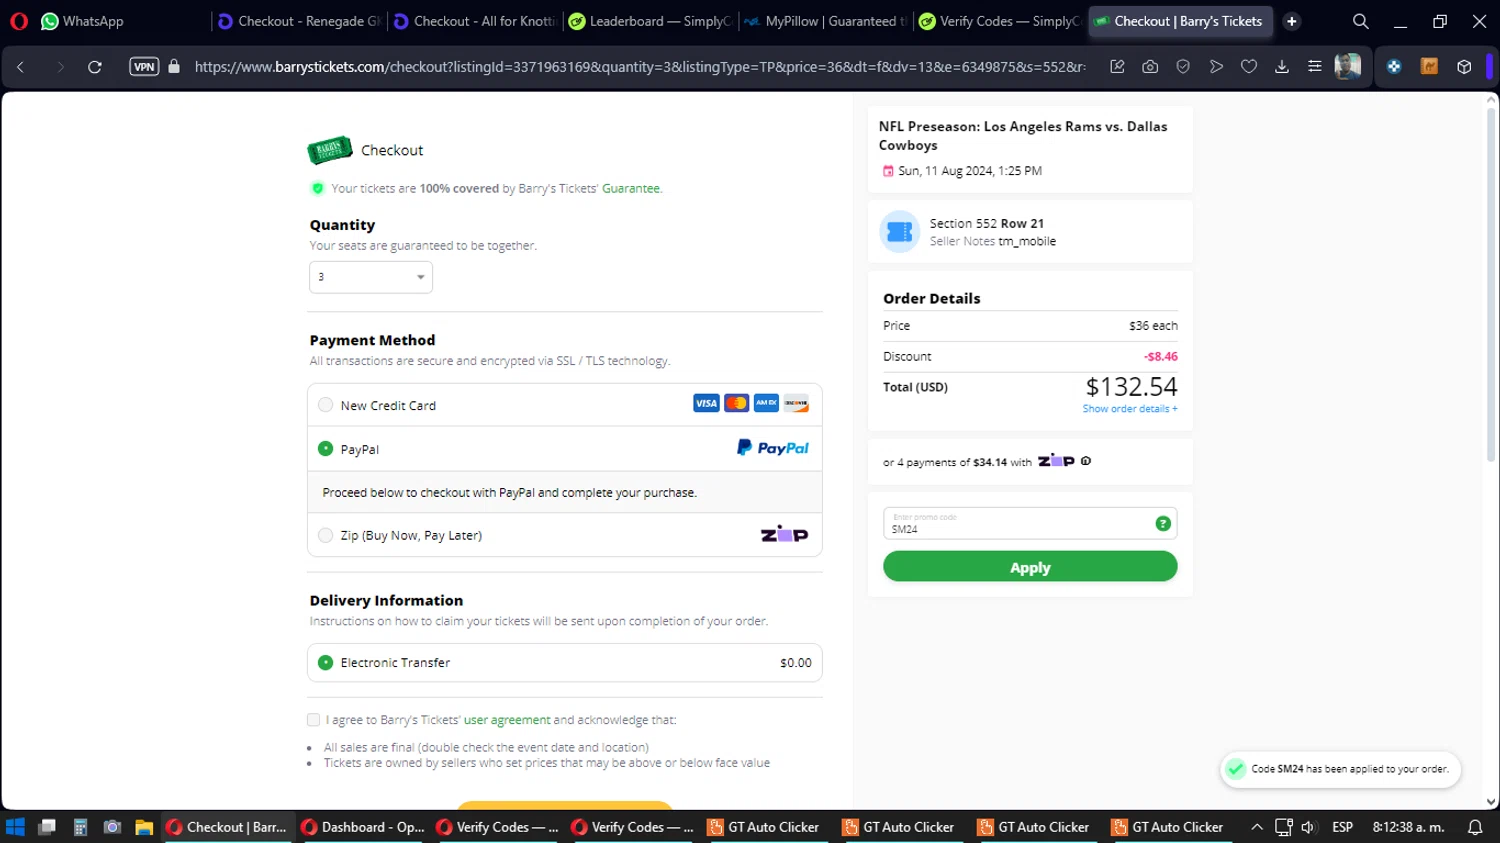Open the Easy Setup sliders icon
This screenshot has width=1500, height=843.
coord(1315,67)
